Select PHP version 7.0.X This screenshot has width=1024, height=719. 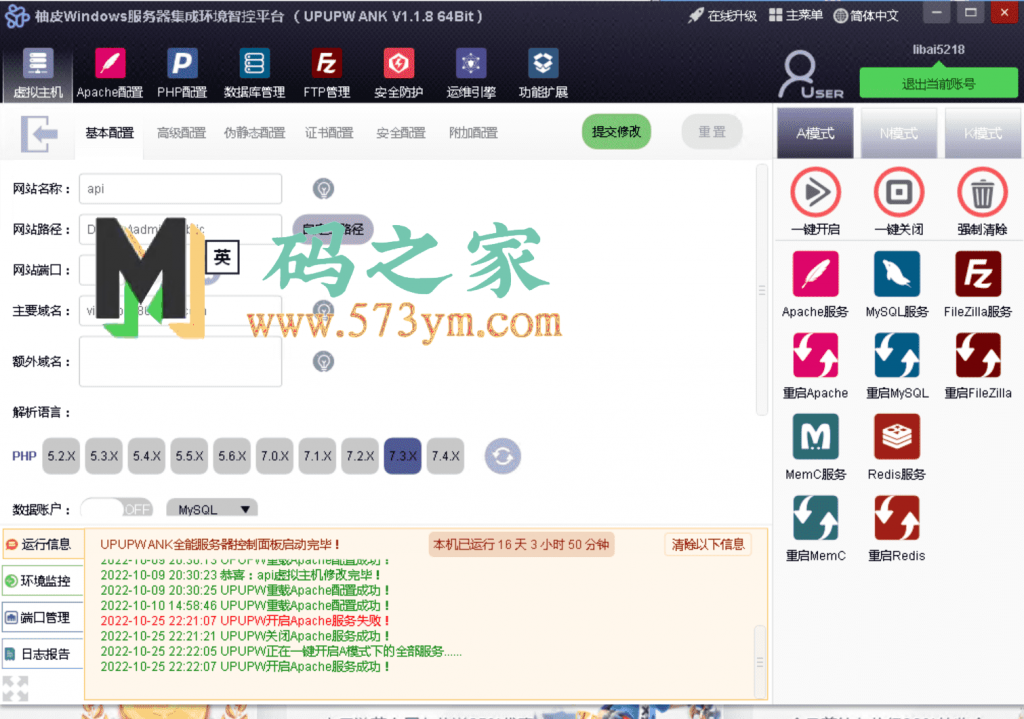(275, 456)
